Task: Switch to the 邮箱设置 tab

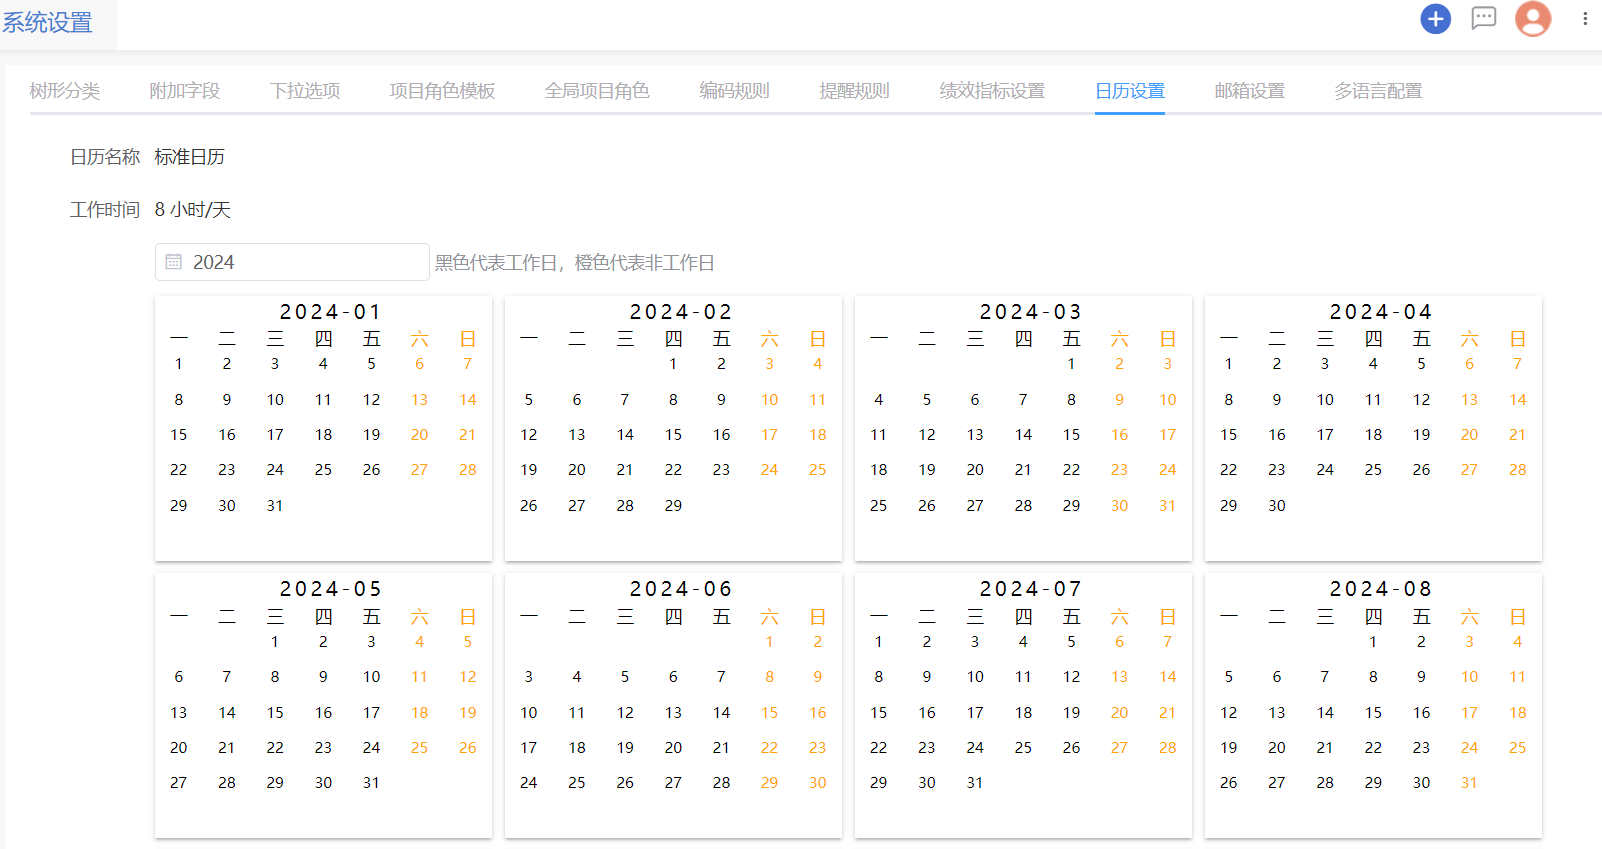Action: tap(1249, 91)
